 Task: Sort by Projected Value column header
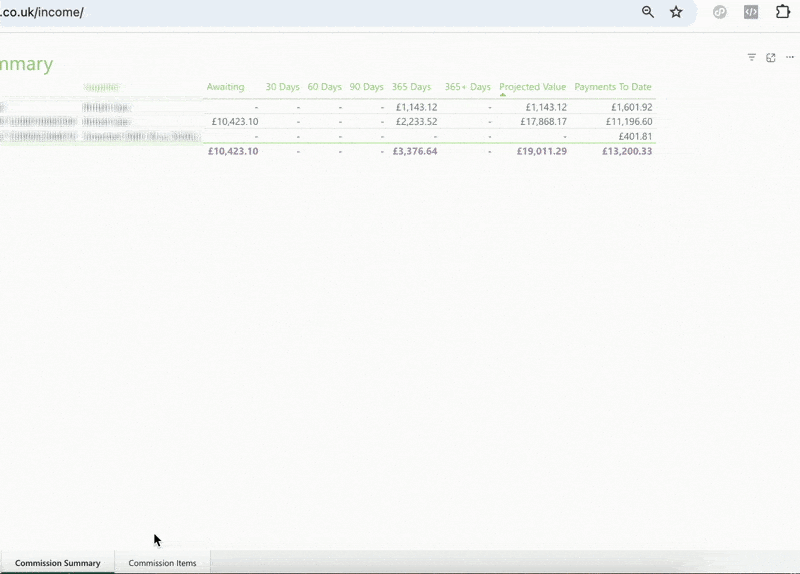tap(532, 87)
